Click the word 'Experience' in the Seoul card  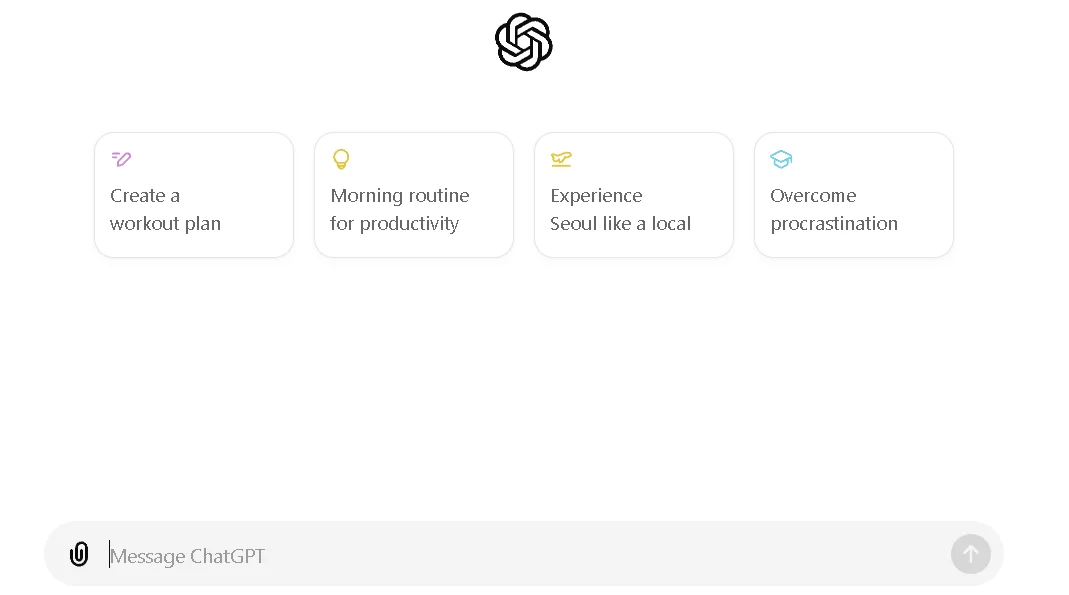click(x=597, y=196)
